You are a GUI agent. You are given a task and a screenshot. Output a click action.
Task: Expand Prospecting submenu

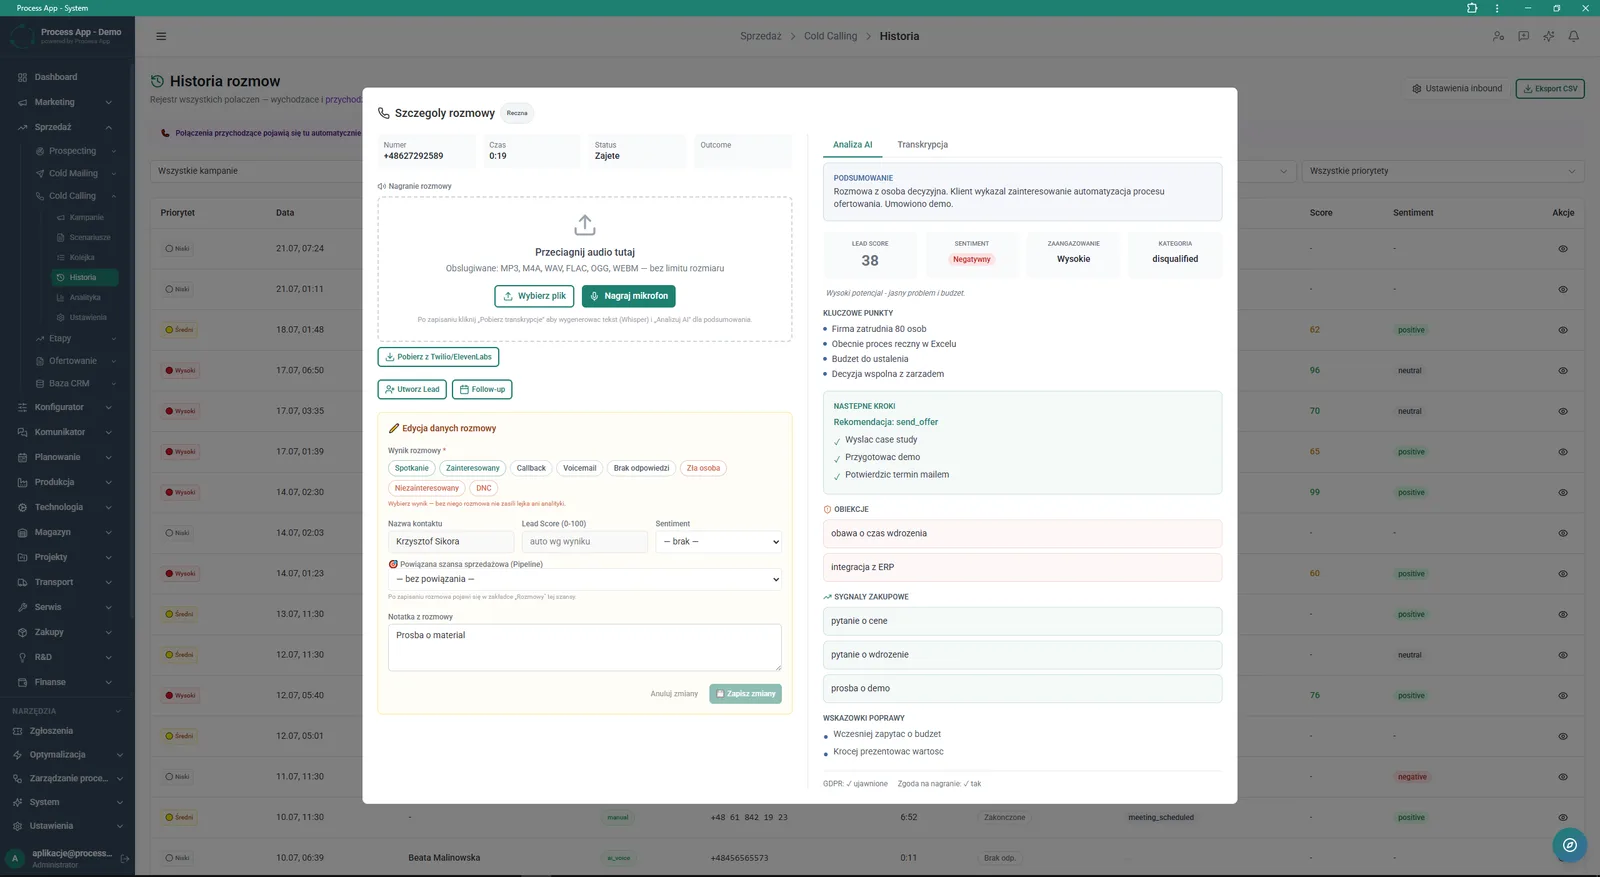(x=75, y=151)
